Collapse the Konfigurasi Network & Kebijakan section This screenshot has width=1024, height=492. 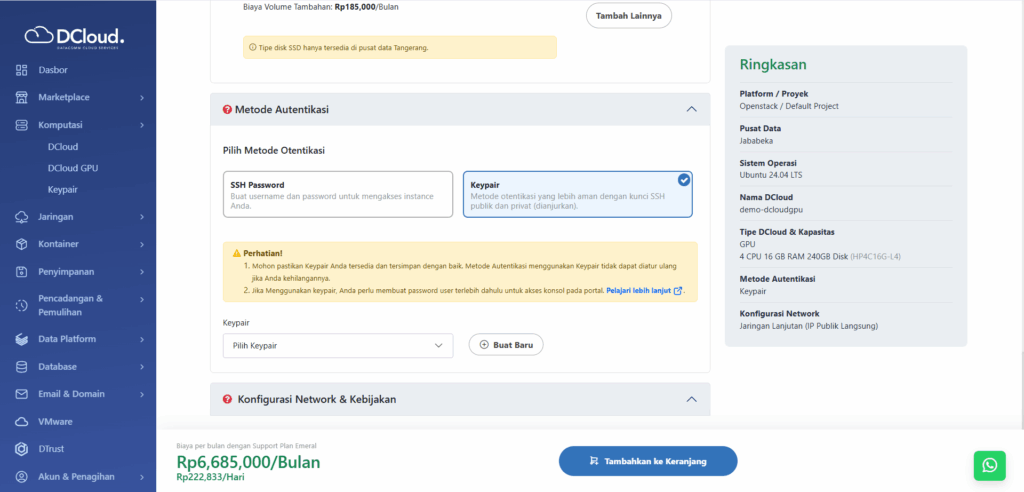(x=690, y=399)
